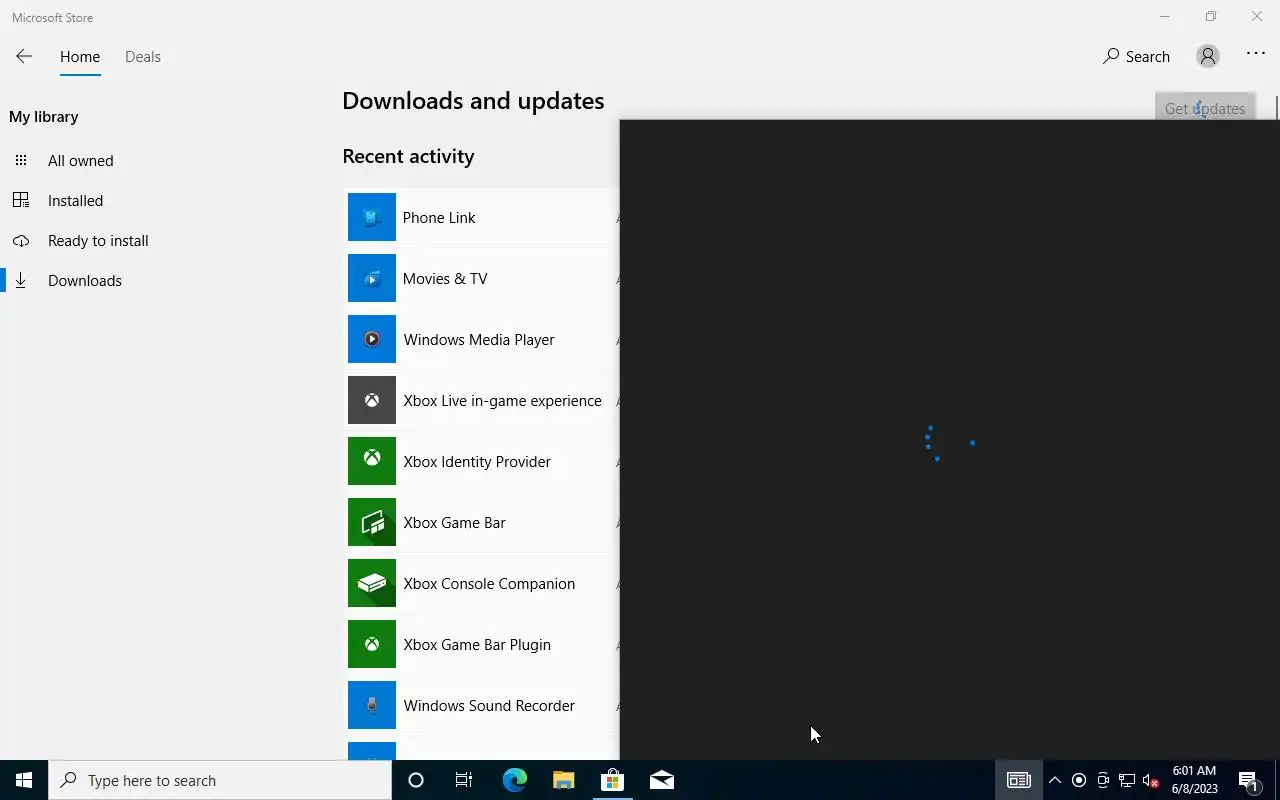Open the Movies & TV app icon
Screen dimensions: 1280x800
tap(372, 278)
